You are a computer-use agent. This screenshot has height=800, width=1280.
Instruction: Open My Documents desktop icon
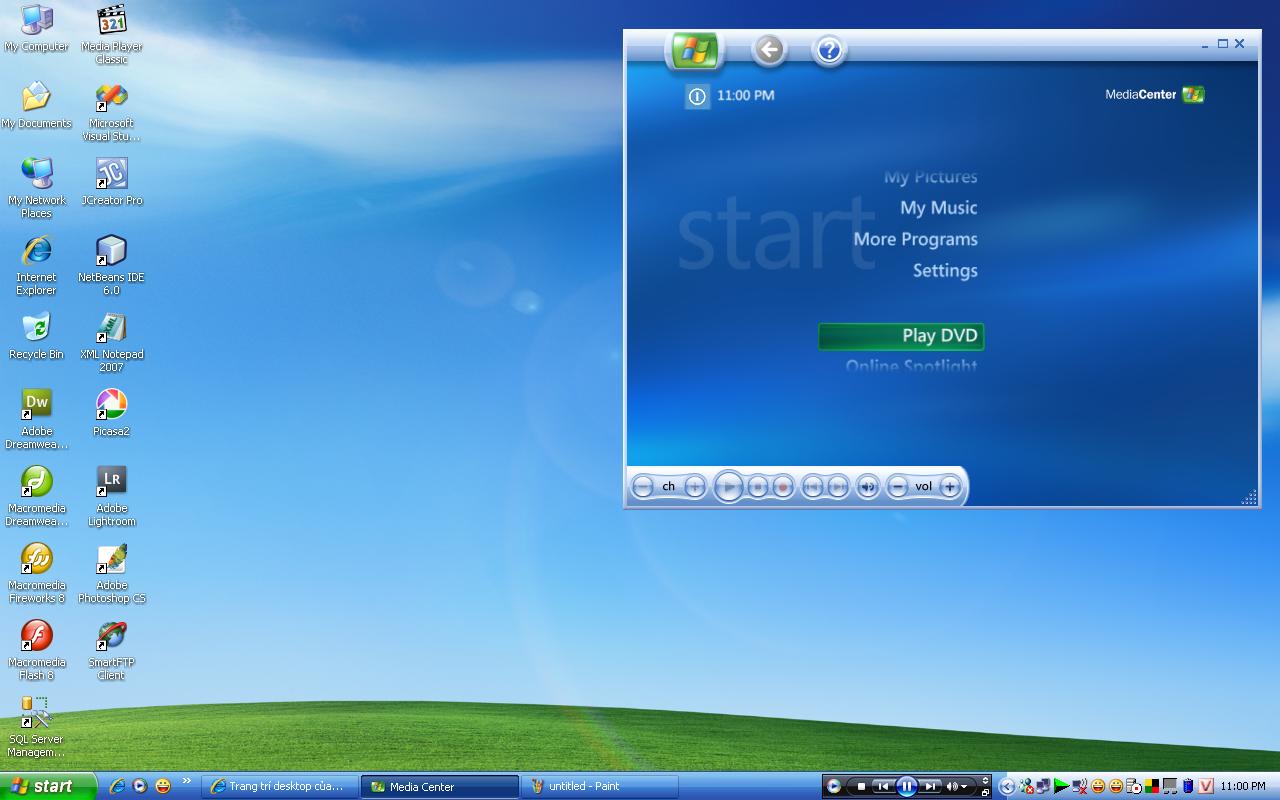(36, 105)
